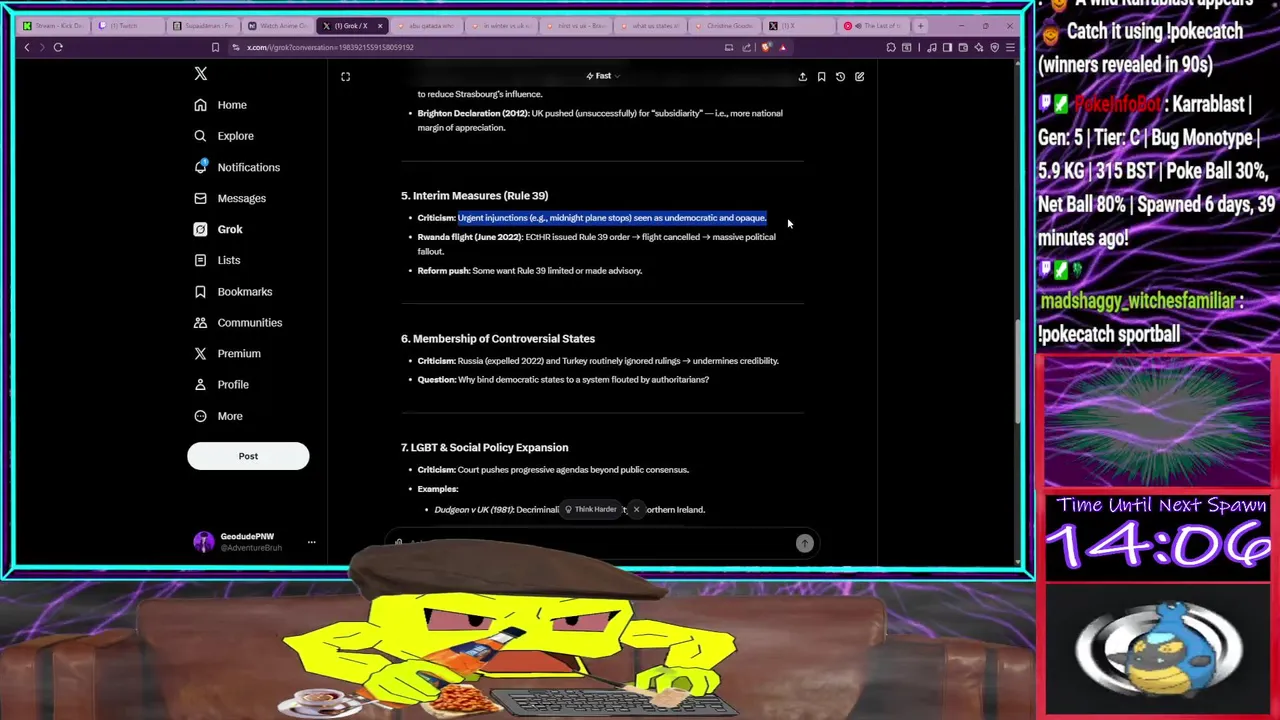Click the Profile person icon
The height and width of the screenshot is (720, 1280).
point(200,384)
